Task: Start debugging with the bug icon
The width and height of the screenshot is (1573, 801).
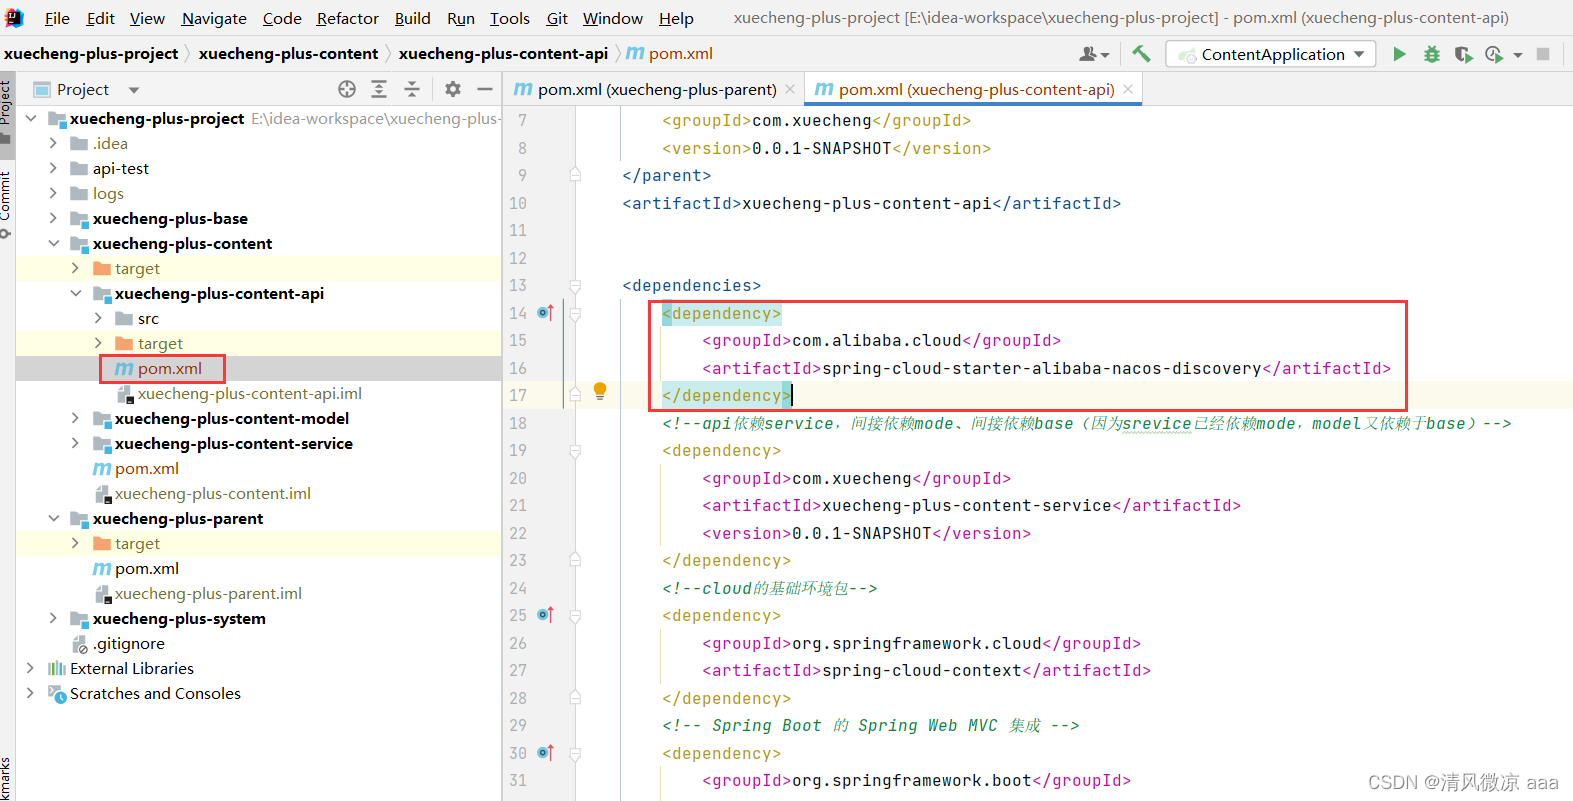Action: tap(1432, 54)
